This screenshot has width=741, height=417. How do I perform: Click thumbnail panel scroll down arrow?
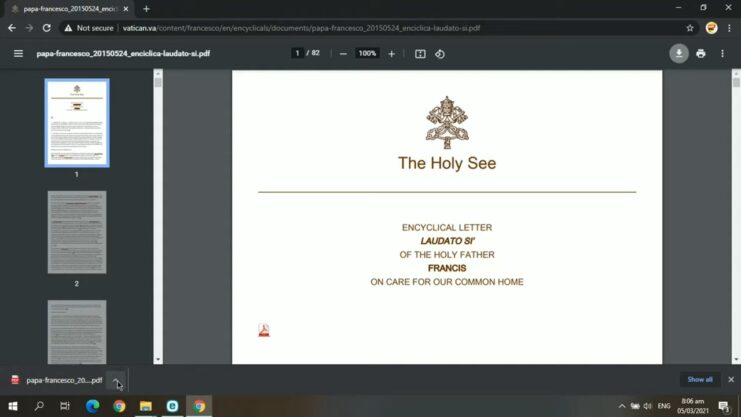[158, 360]
